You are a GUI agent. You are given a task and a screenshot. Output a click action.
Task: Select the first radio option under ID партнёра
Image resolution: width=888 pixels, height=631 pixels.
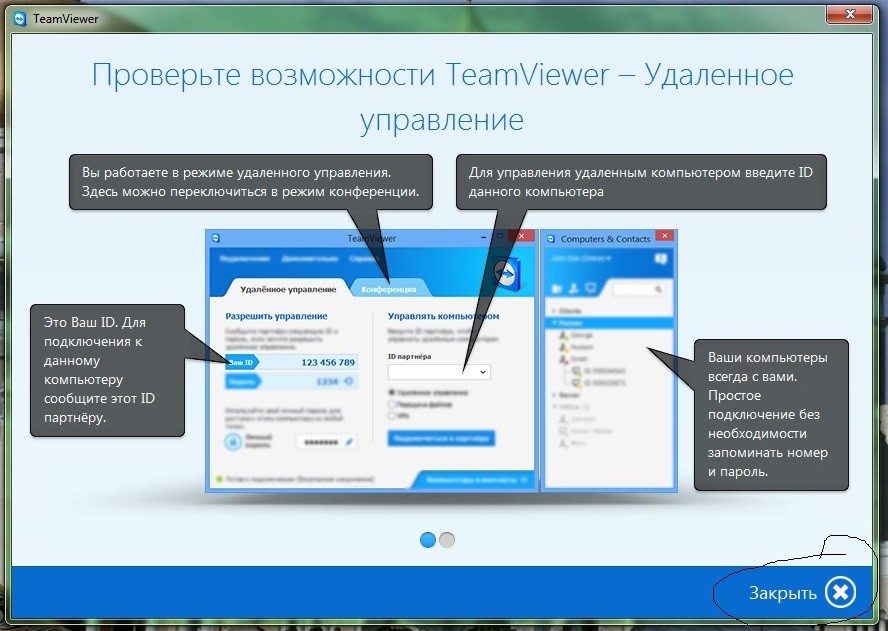click(391, 392)
